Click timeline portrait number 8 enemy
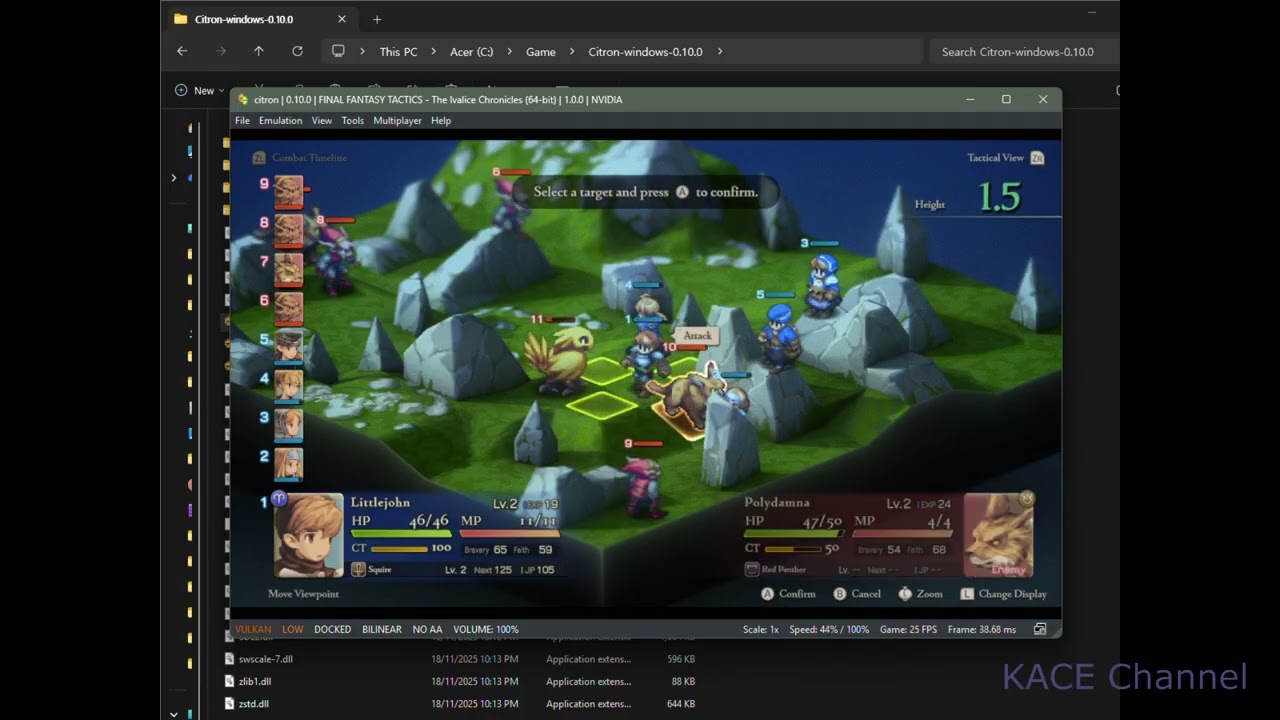 289,230
